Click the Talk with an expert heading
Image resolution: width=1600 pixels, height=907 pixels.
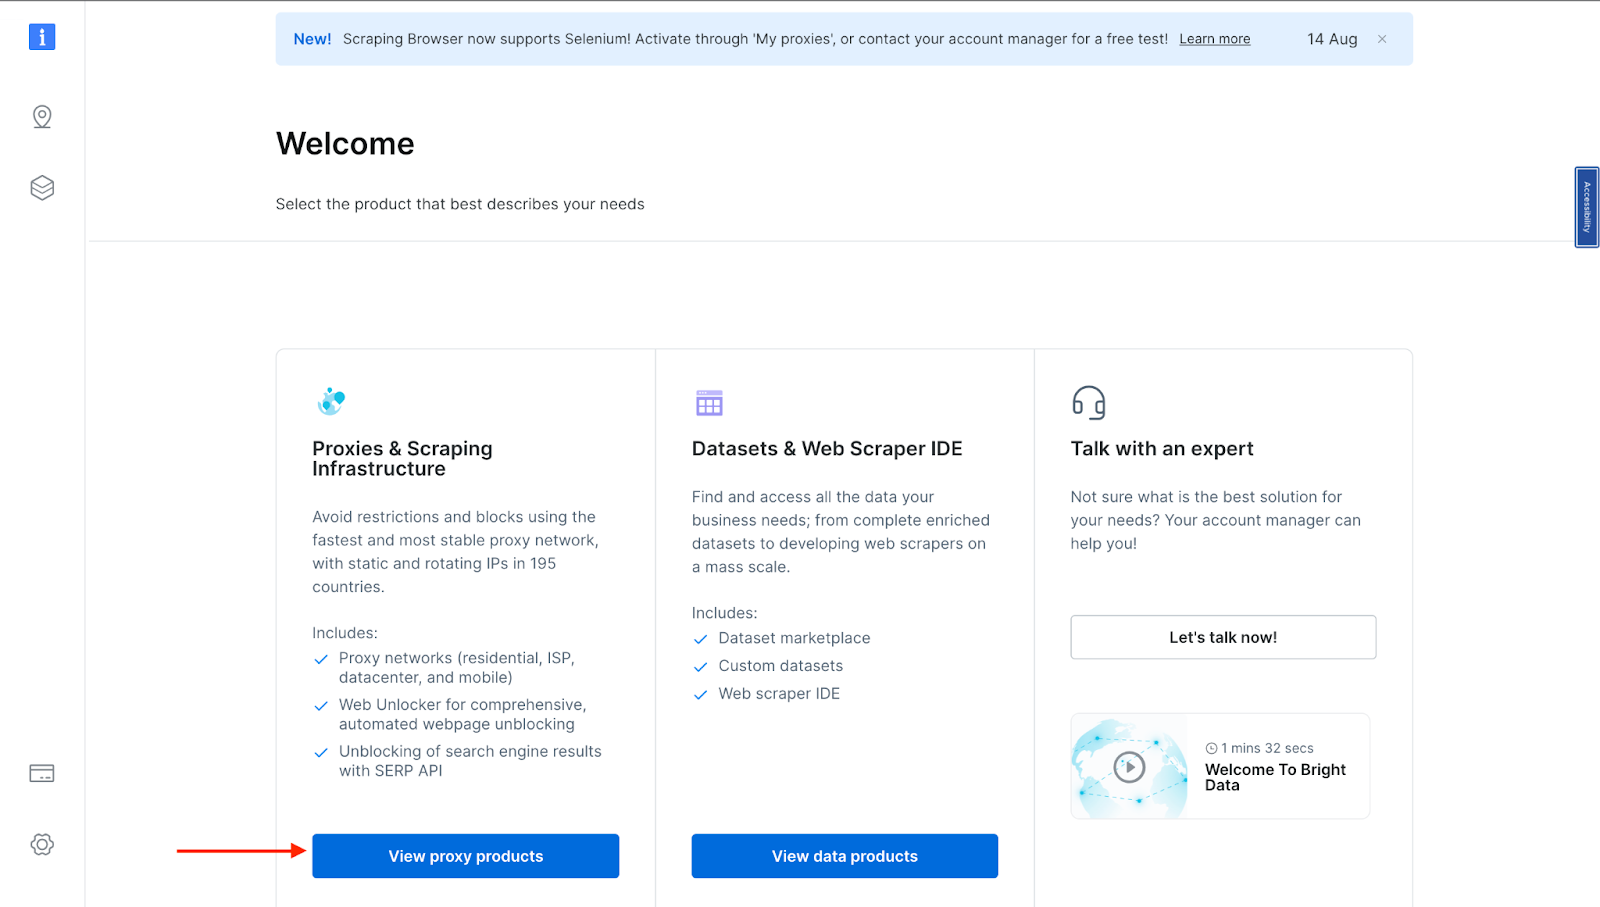(1161, 449)
